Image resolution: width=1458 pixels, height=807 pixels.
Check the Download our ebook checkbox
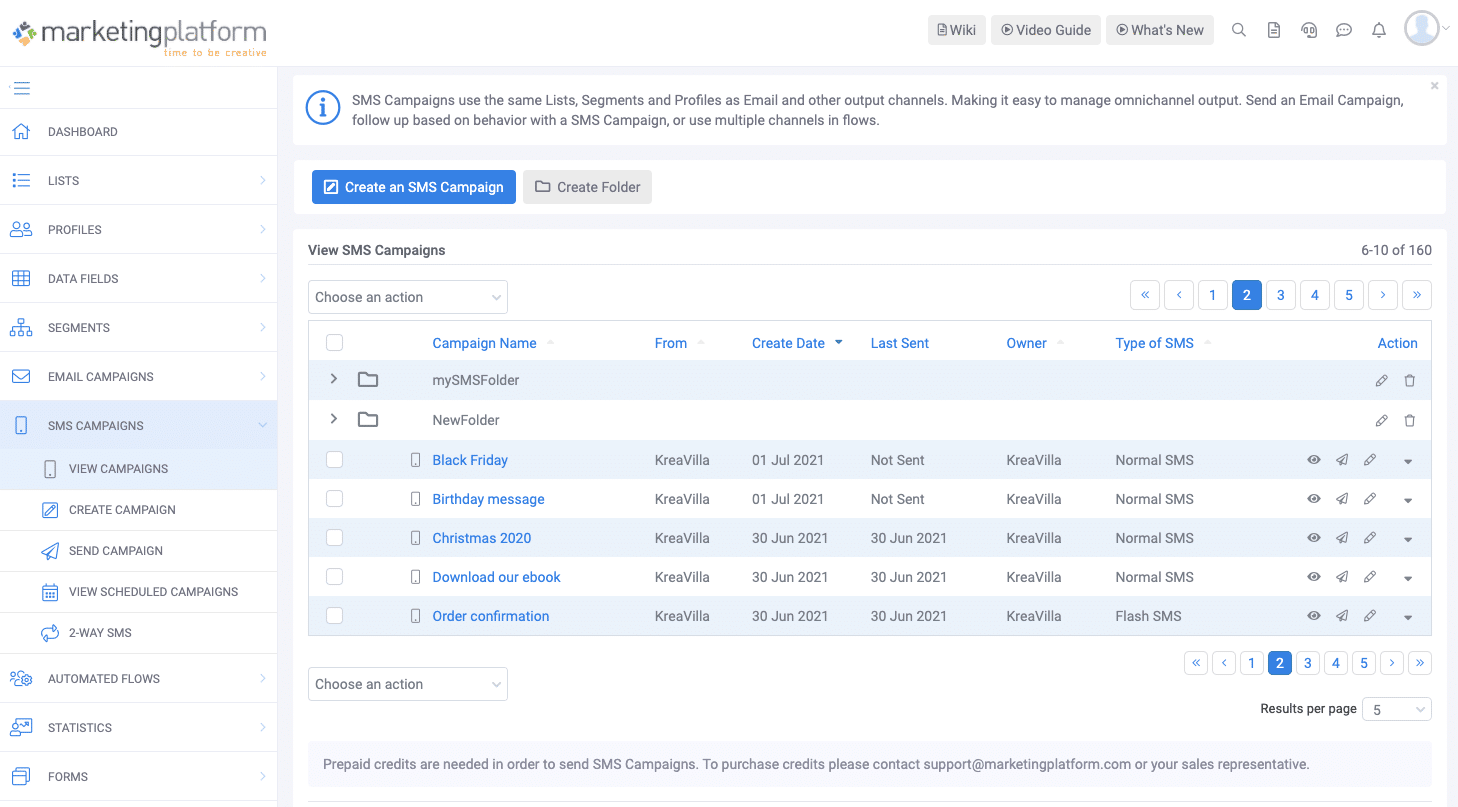[x=335, y=577]
